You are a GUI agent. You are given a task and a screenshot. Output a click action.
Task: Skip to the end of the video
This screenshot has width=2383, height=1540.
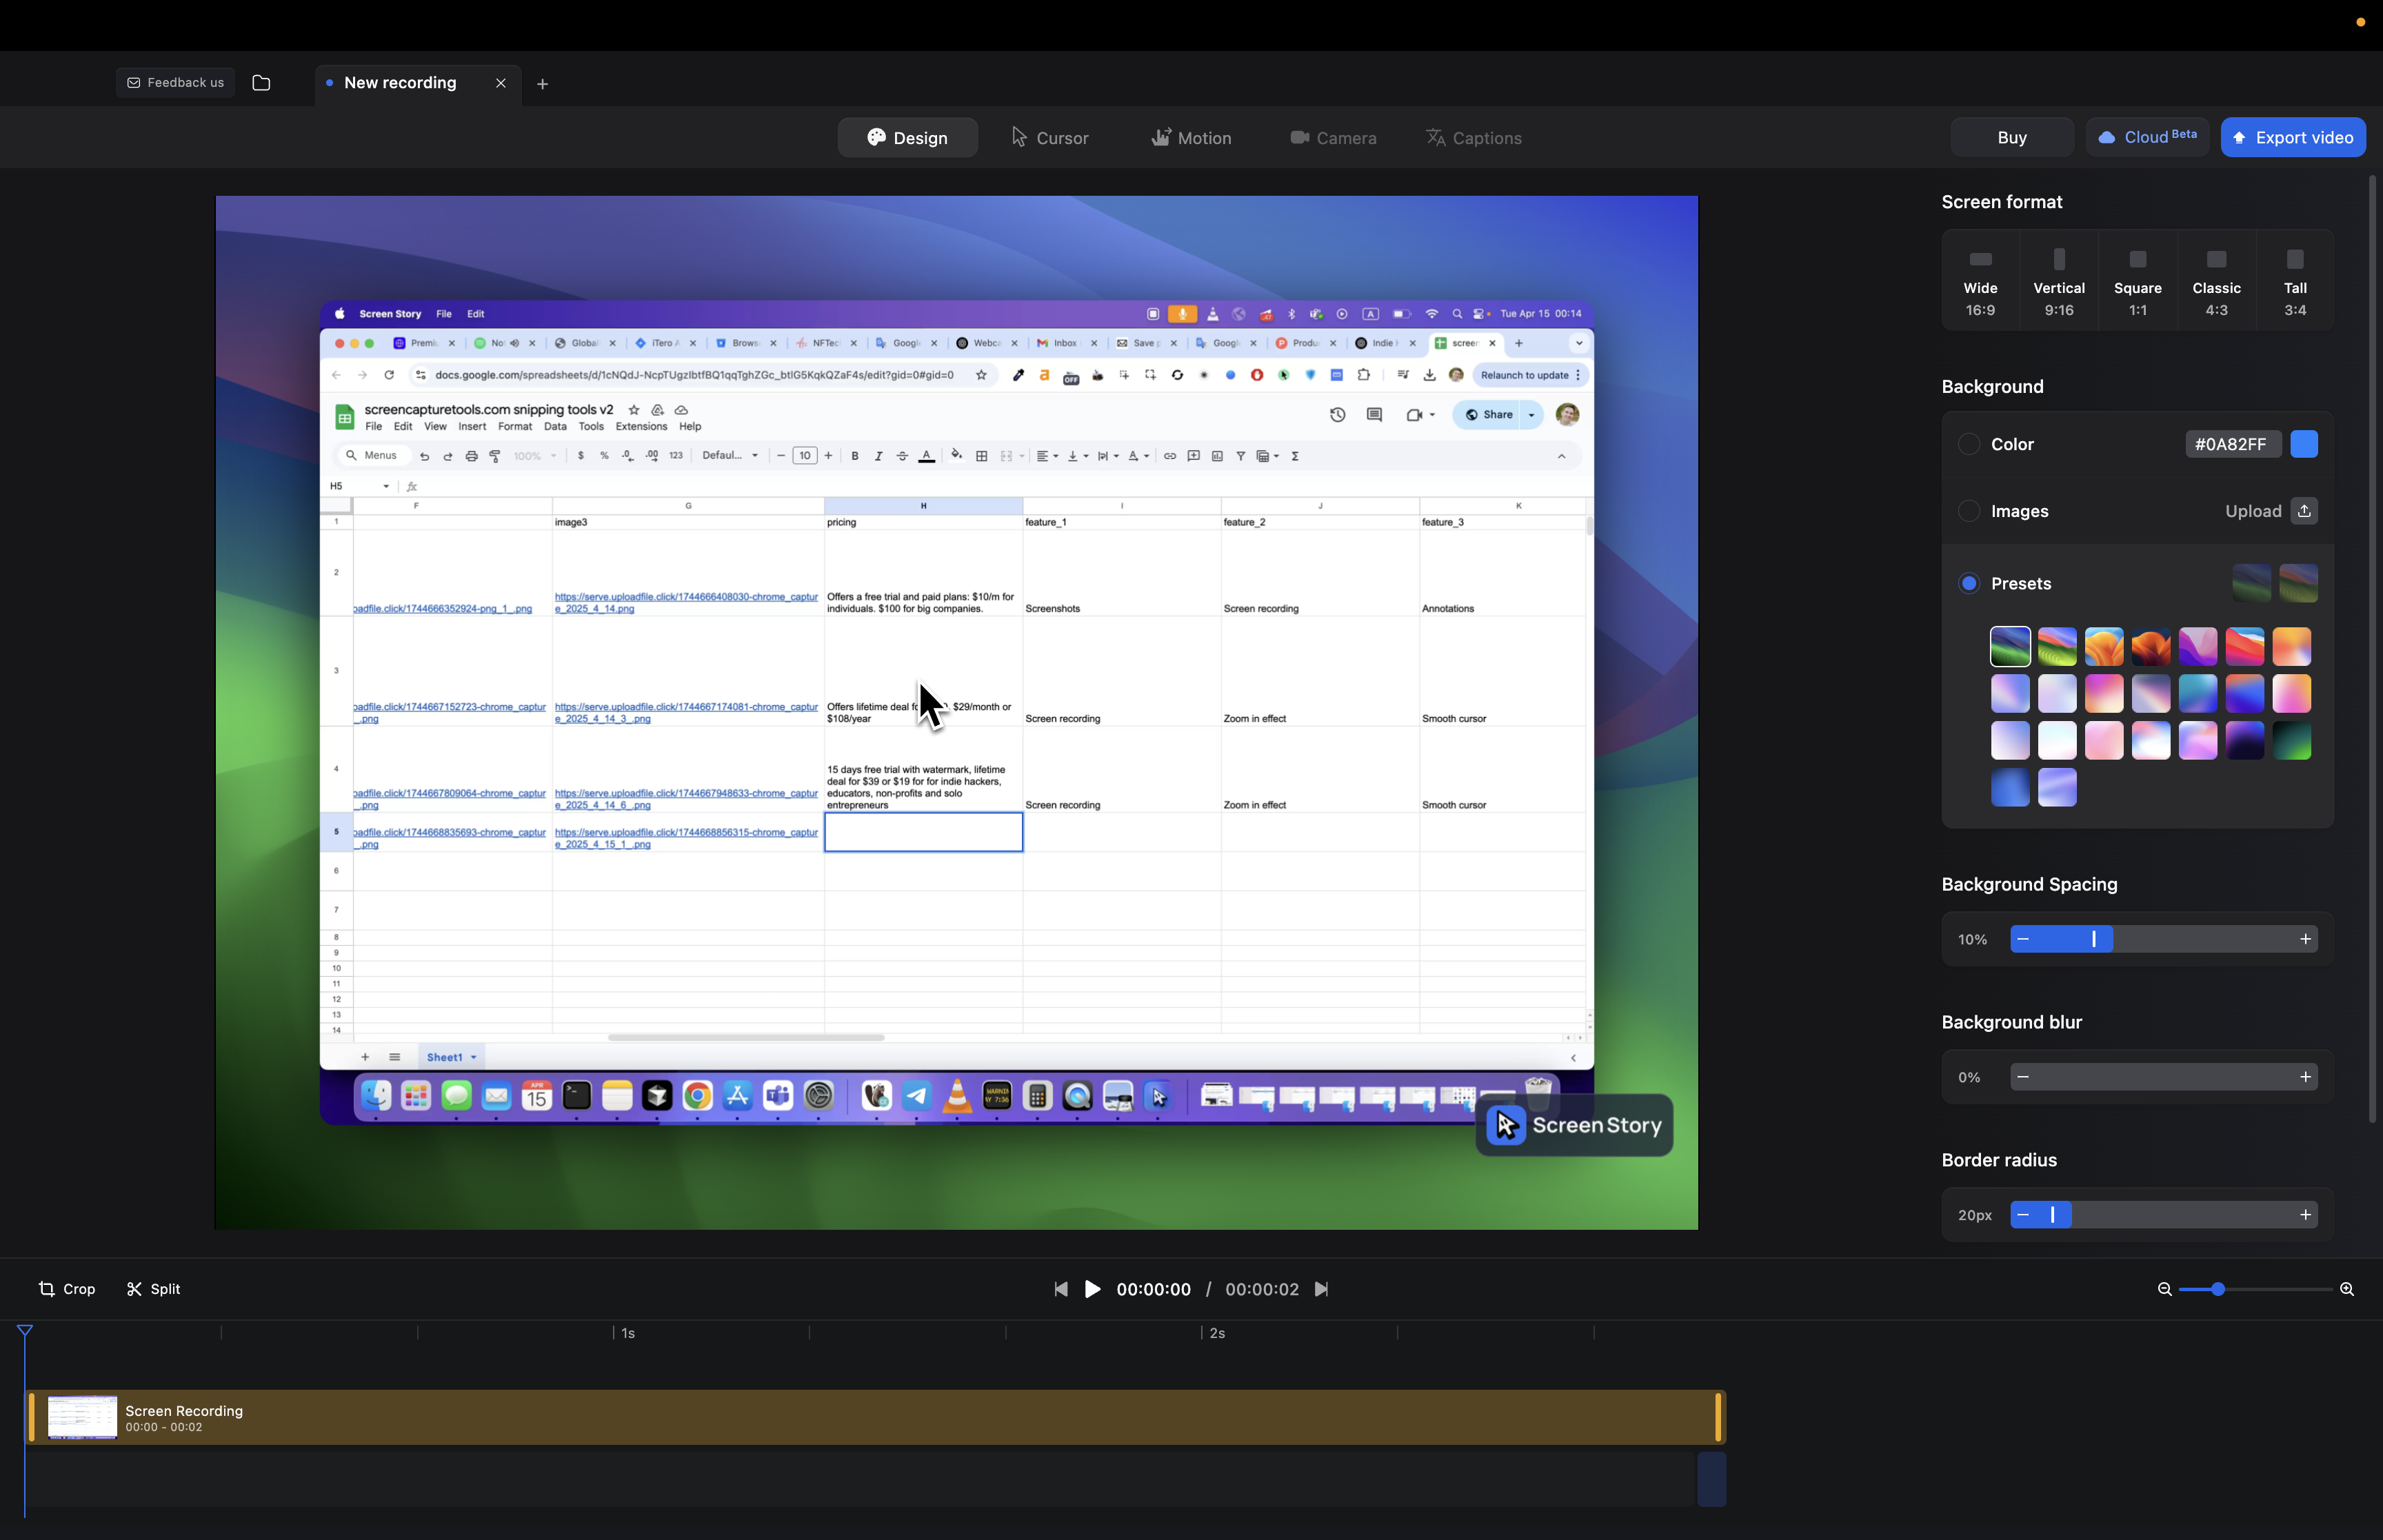tap(1321, 1290)
